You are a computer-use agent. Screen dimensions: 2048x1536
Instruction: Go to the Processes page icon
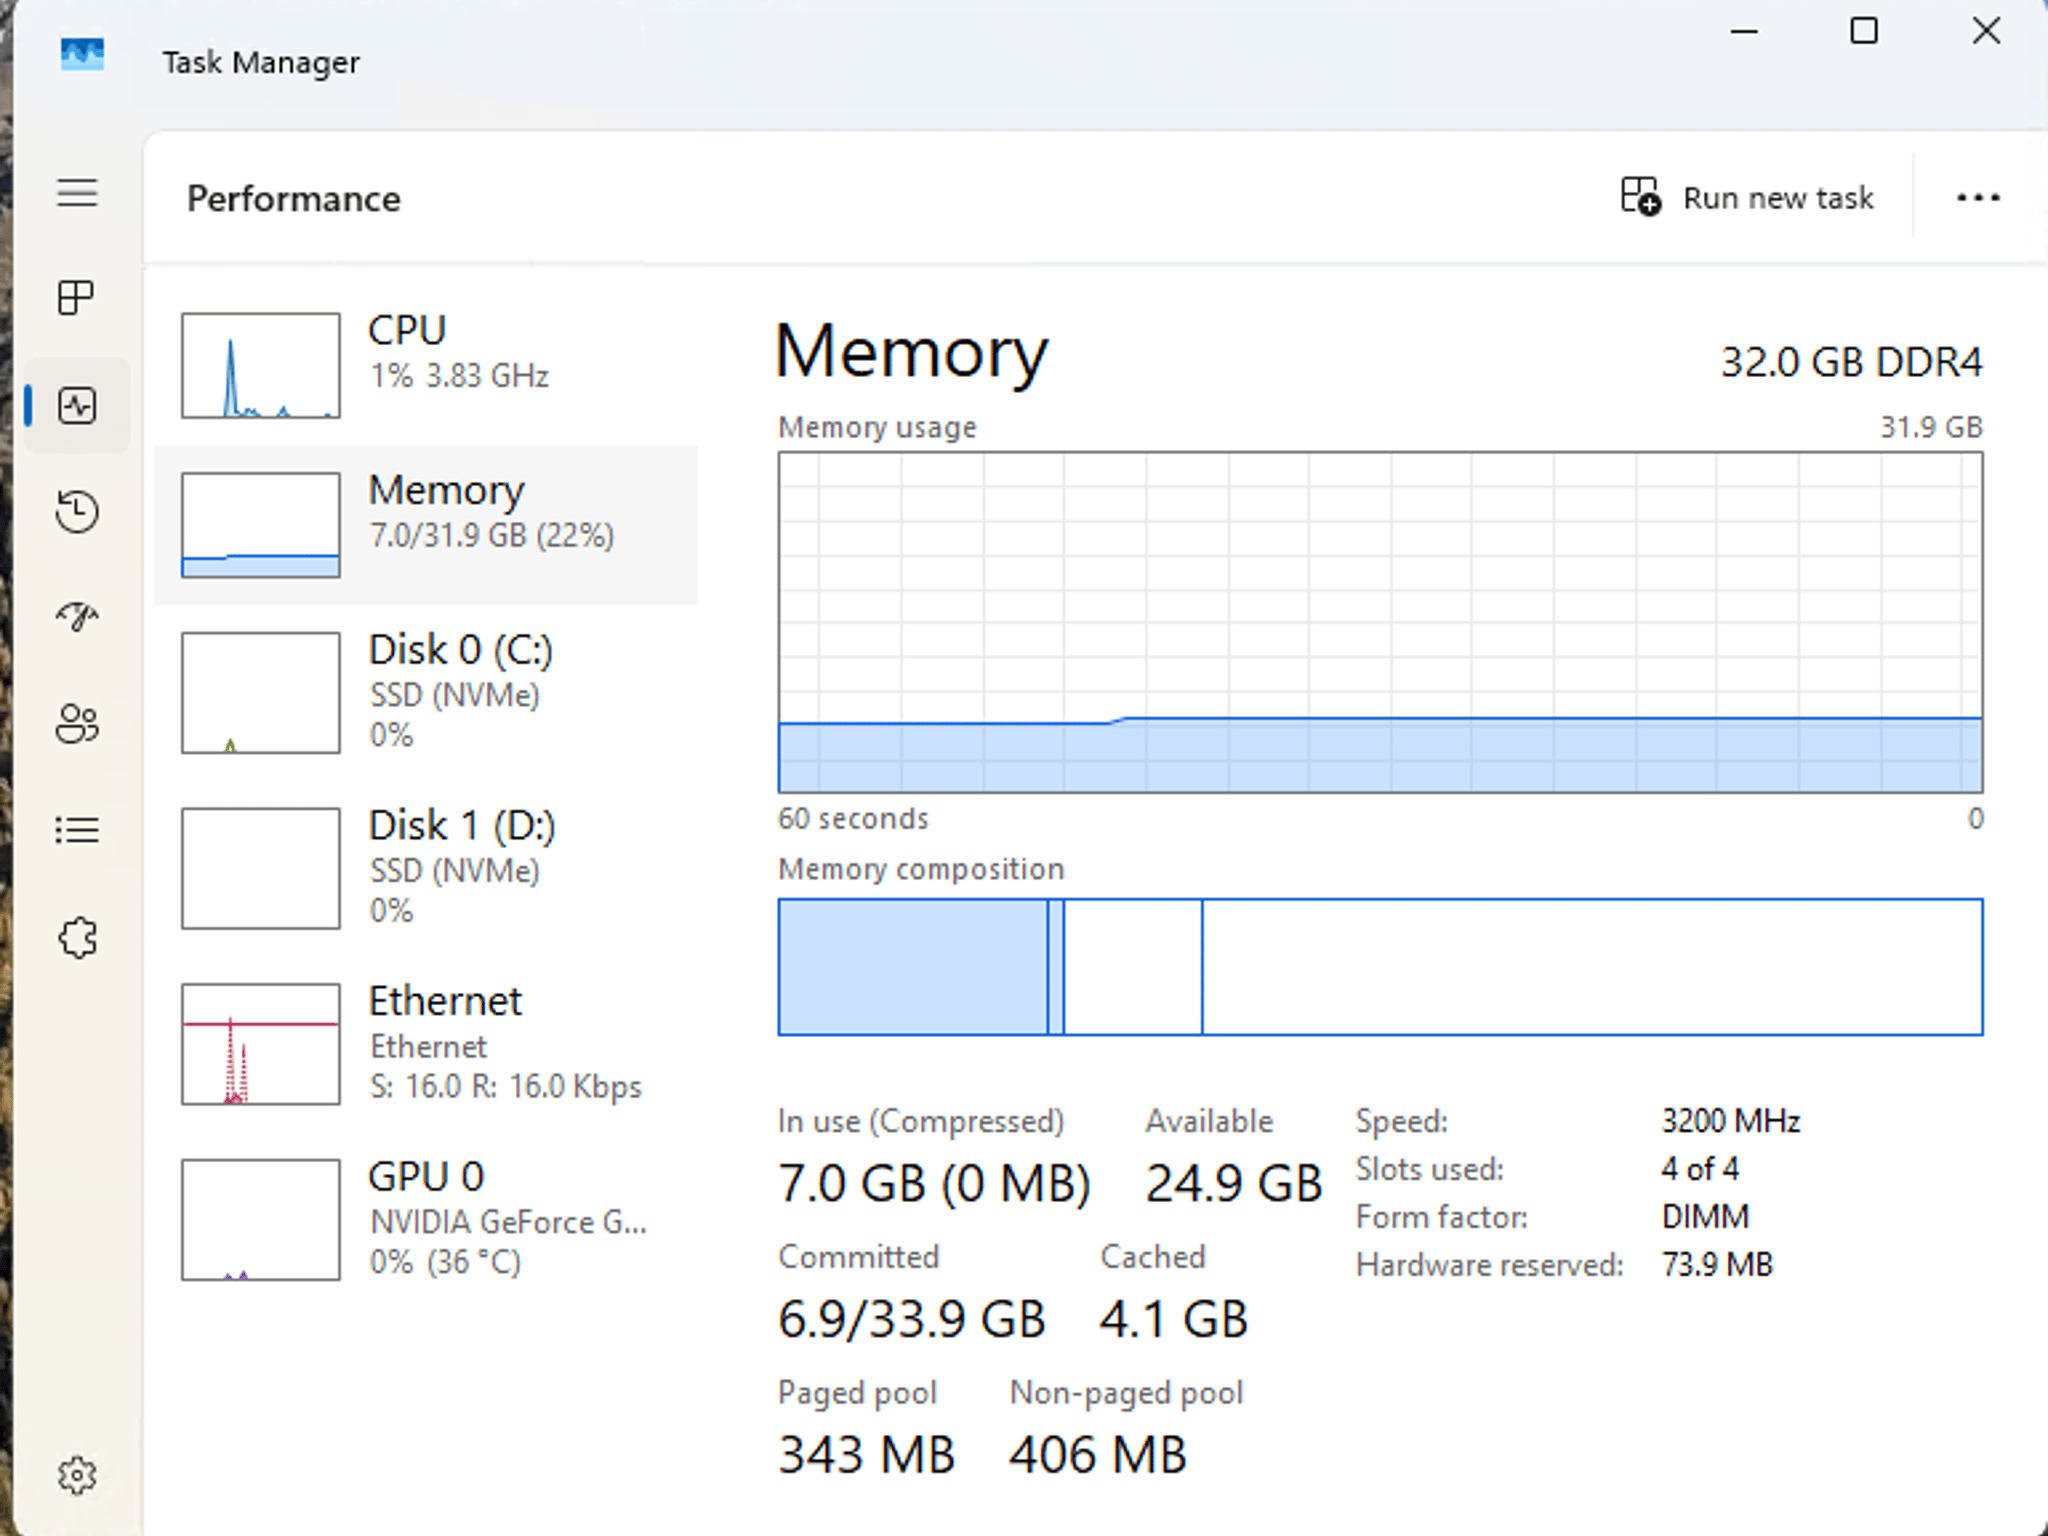pyautogui.click(x=76, y=297)
